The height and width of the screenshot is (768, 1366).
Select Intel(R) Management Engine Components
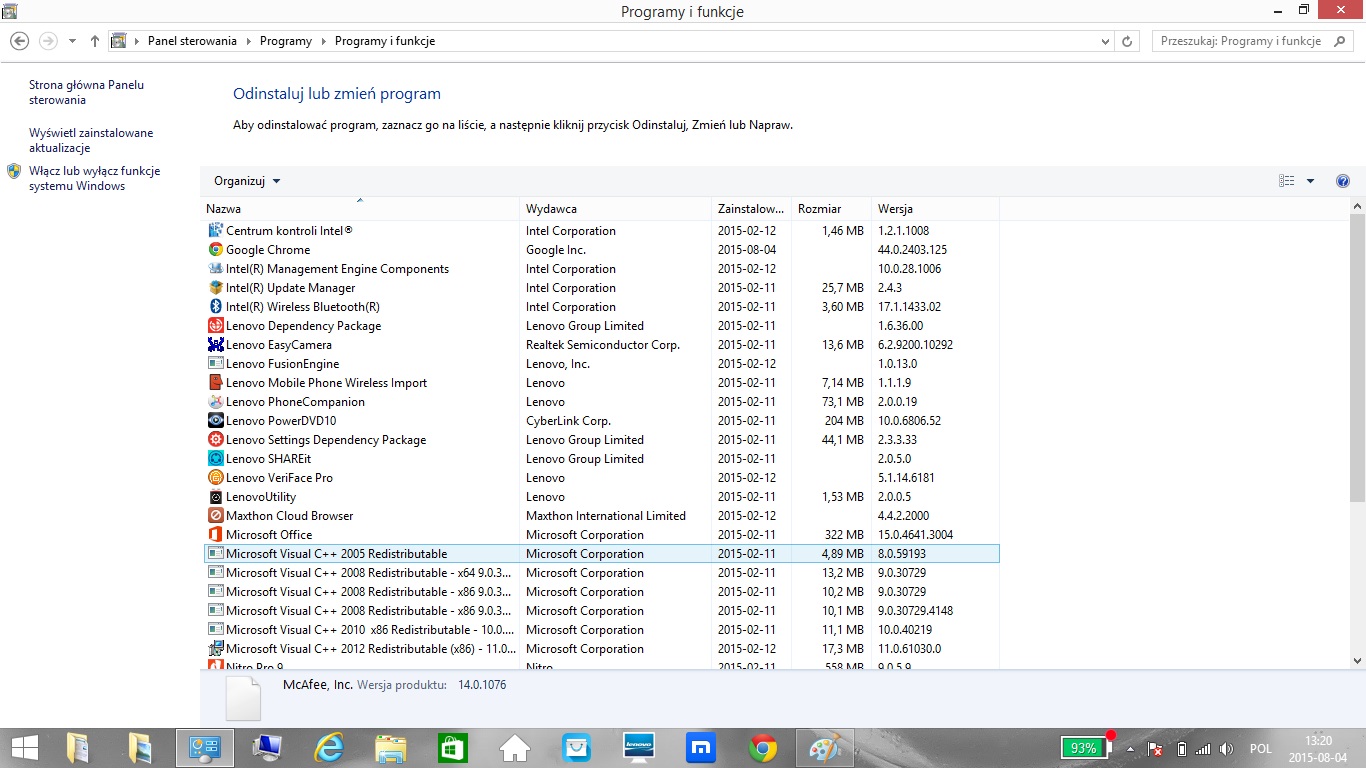pyautogui.click(x=601, y=269)
